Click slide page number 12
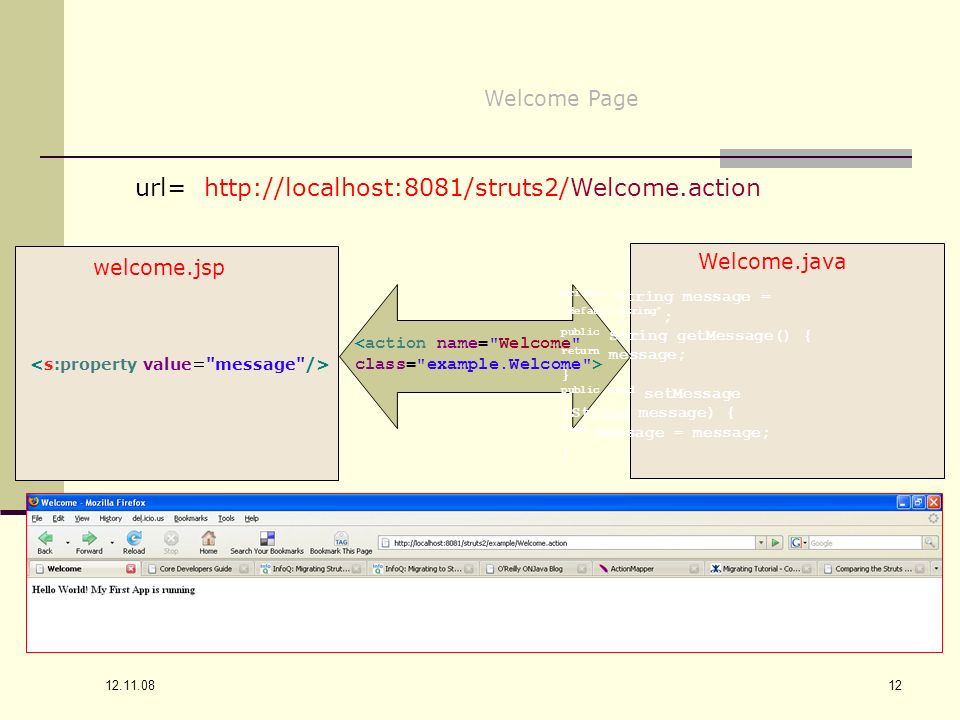 coord(895,685)
